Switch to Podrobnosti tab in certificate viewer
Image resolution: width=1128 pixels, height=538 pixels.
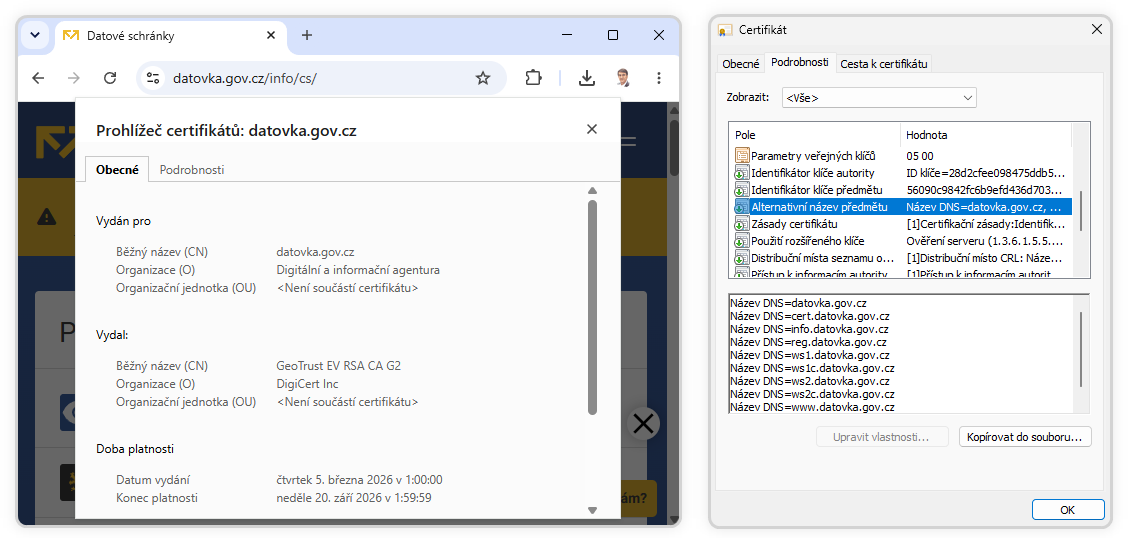coord(191,170)
